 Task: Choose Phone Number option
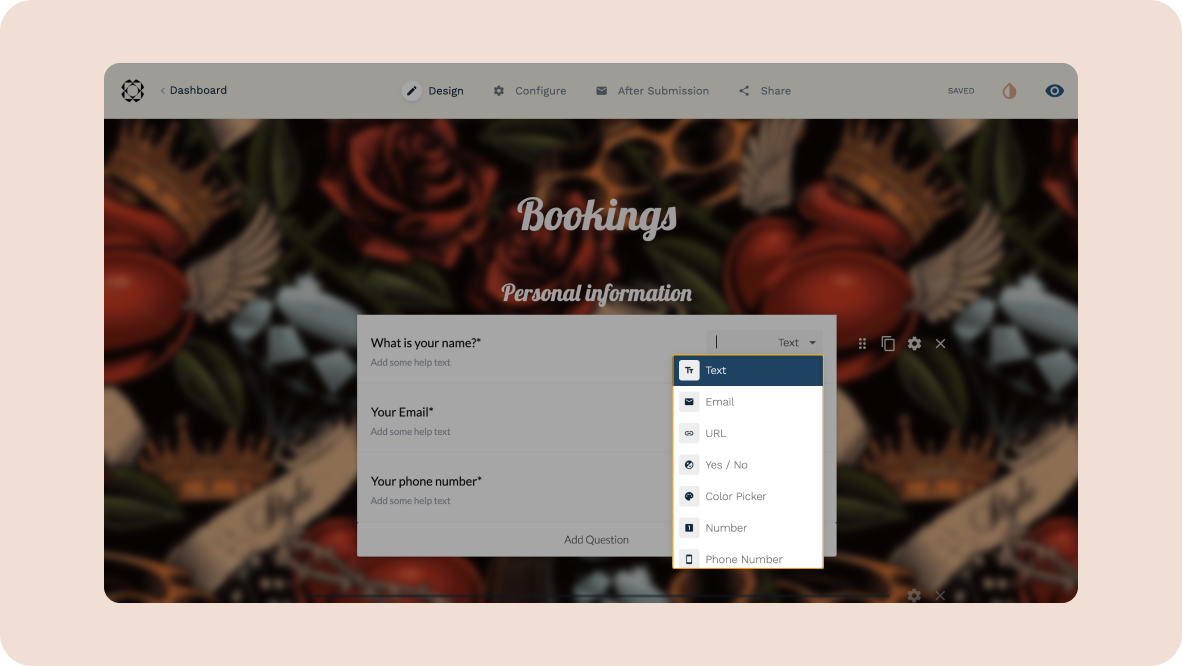[748, 559]
